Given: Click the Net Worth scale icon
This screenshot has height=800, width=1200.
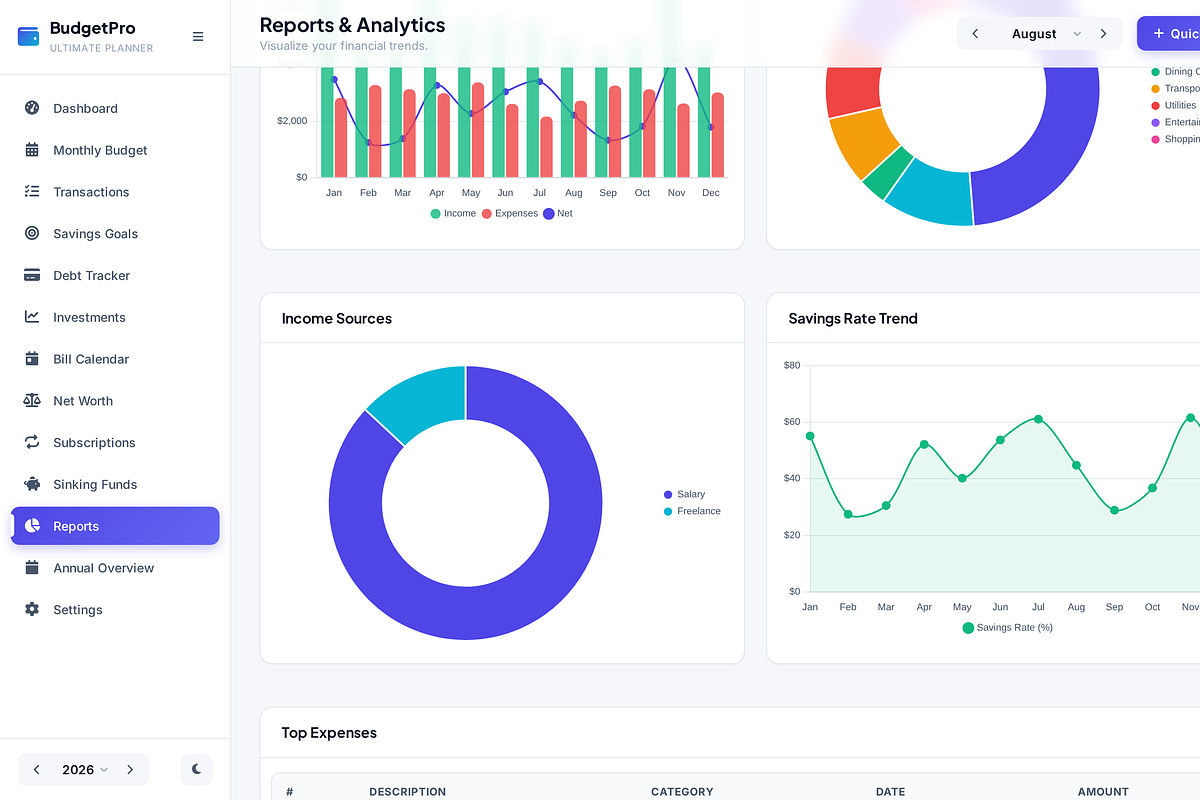Looking at the screenshot, I should pyautogui.click(x=32, y=401).
